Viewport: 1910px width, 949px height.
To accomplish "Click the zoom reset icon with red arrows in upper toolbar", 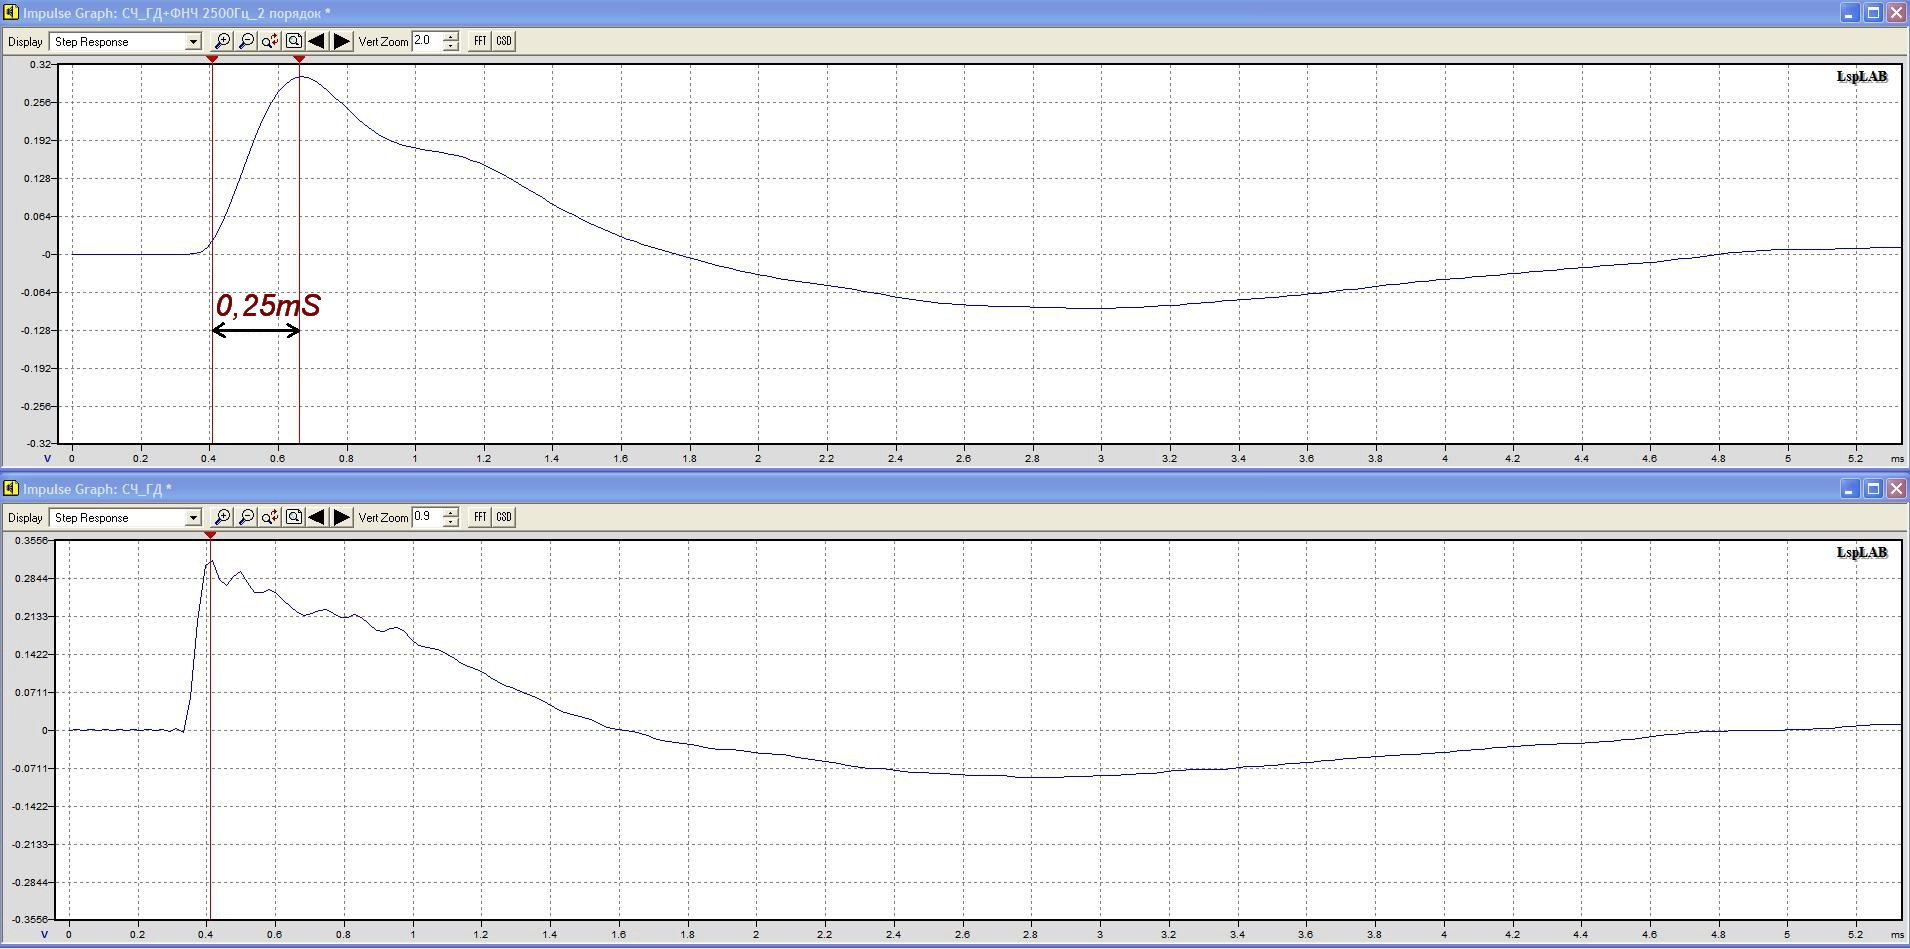I will (x=270, y=41).
